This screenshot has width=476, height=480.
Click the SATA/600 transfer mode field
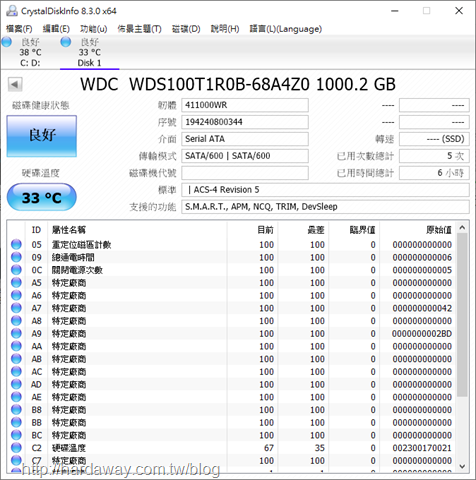(245, 156)
